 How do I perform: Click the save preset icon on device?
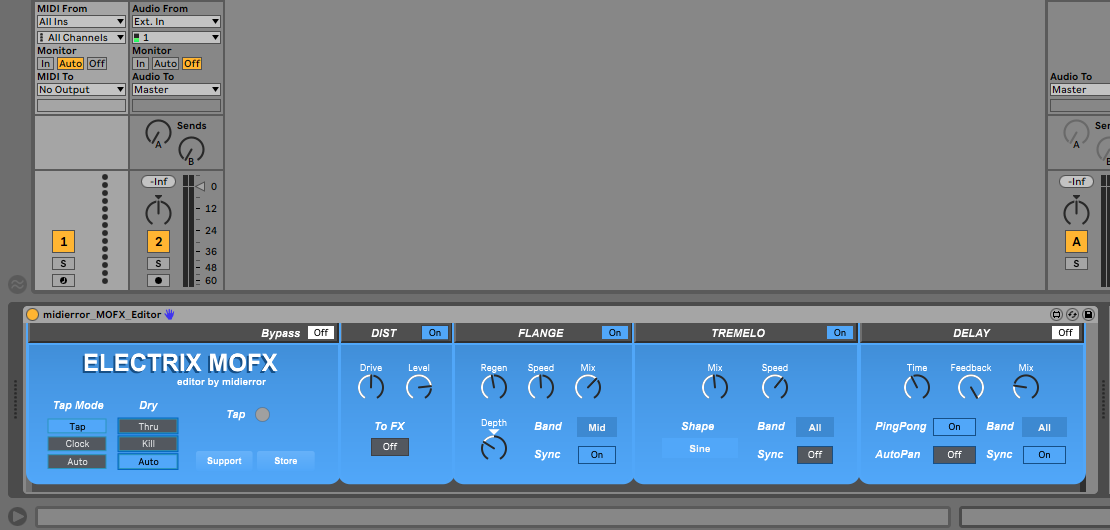click(x=1089, y=314)
